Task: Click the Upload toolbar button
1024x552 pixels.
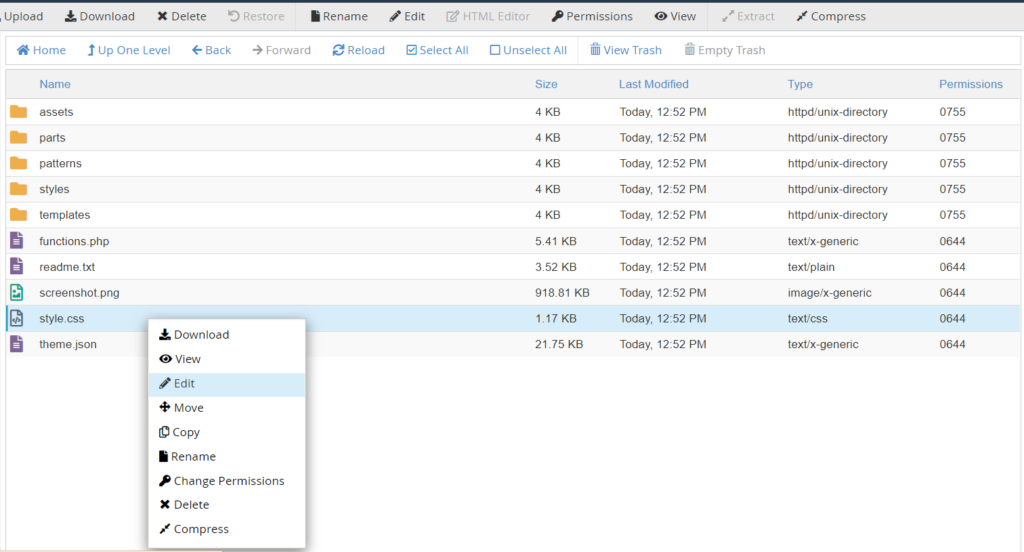Action: (x=22, y=16)
